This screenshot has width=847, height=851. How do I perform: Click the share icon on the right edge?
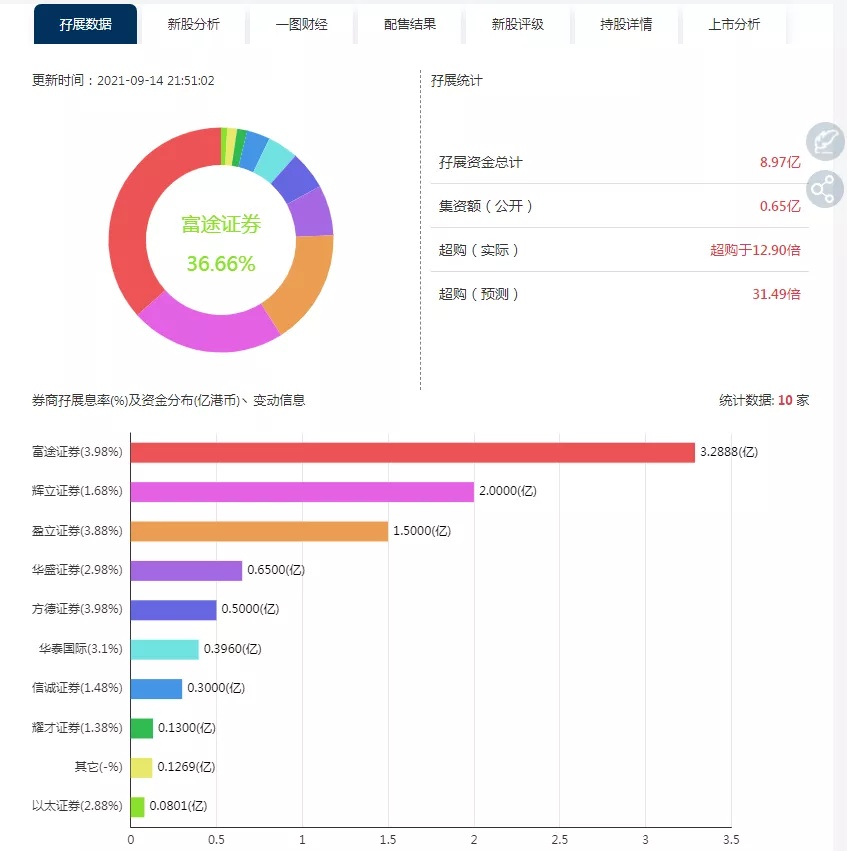825,189
